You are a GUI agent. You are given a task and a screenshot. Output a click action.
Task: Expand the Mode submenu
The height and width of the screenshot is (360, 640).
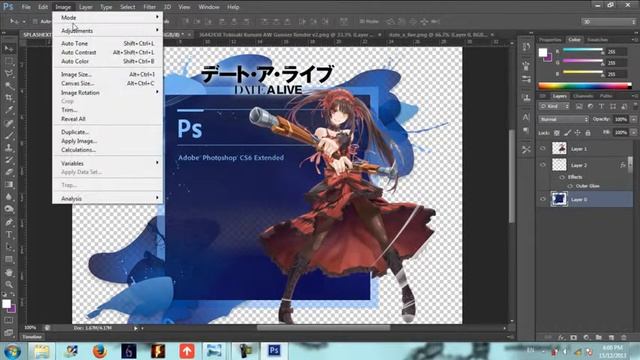(x=108, y=18)
